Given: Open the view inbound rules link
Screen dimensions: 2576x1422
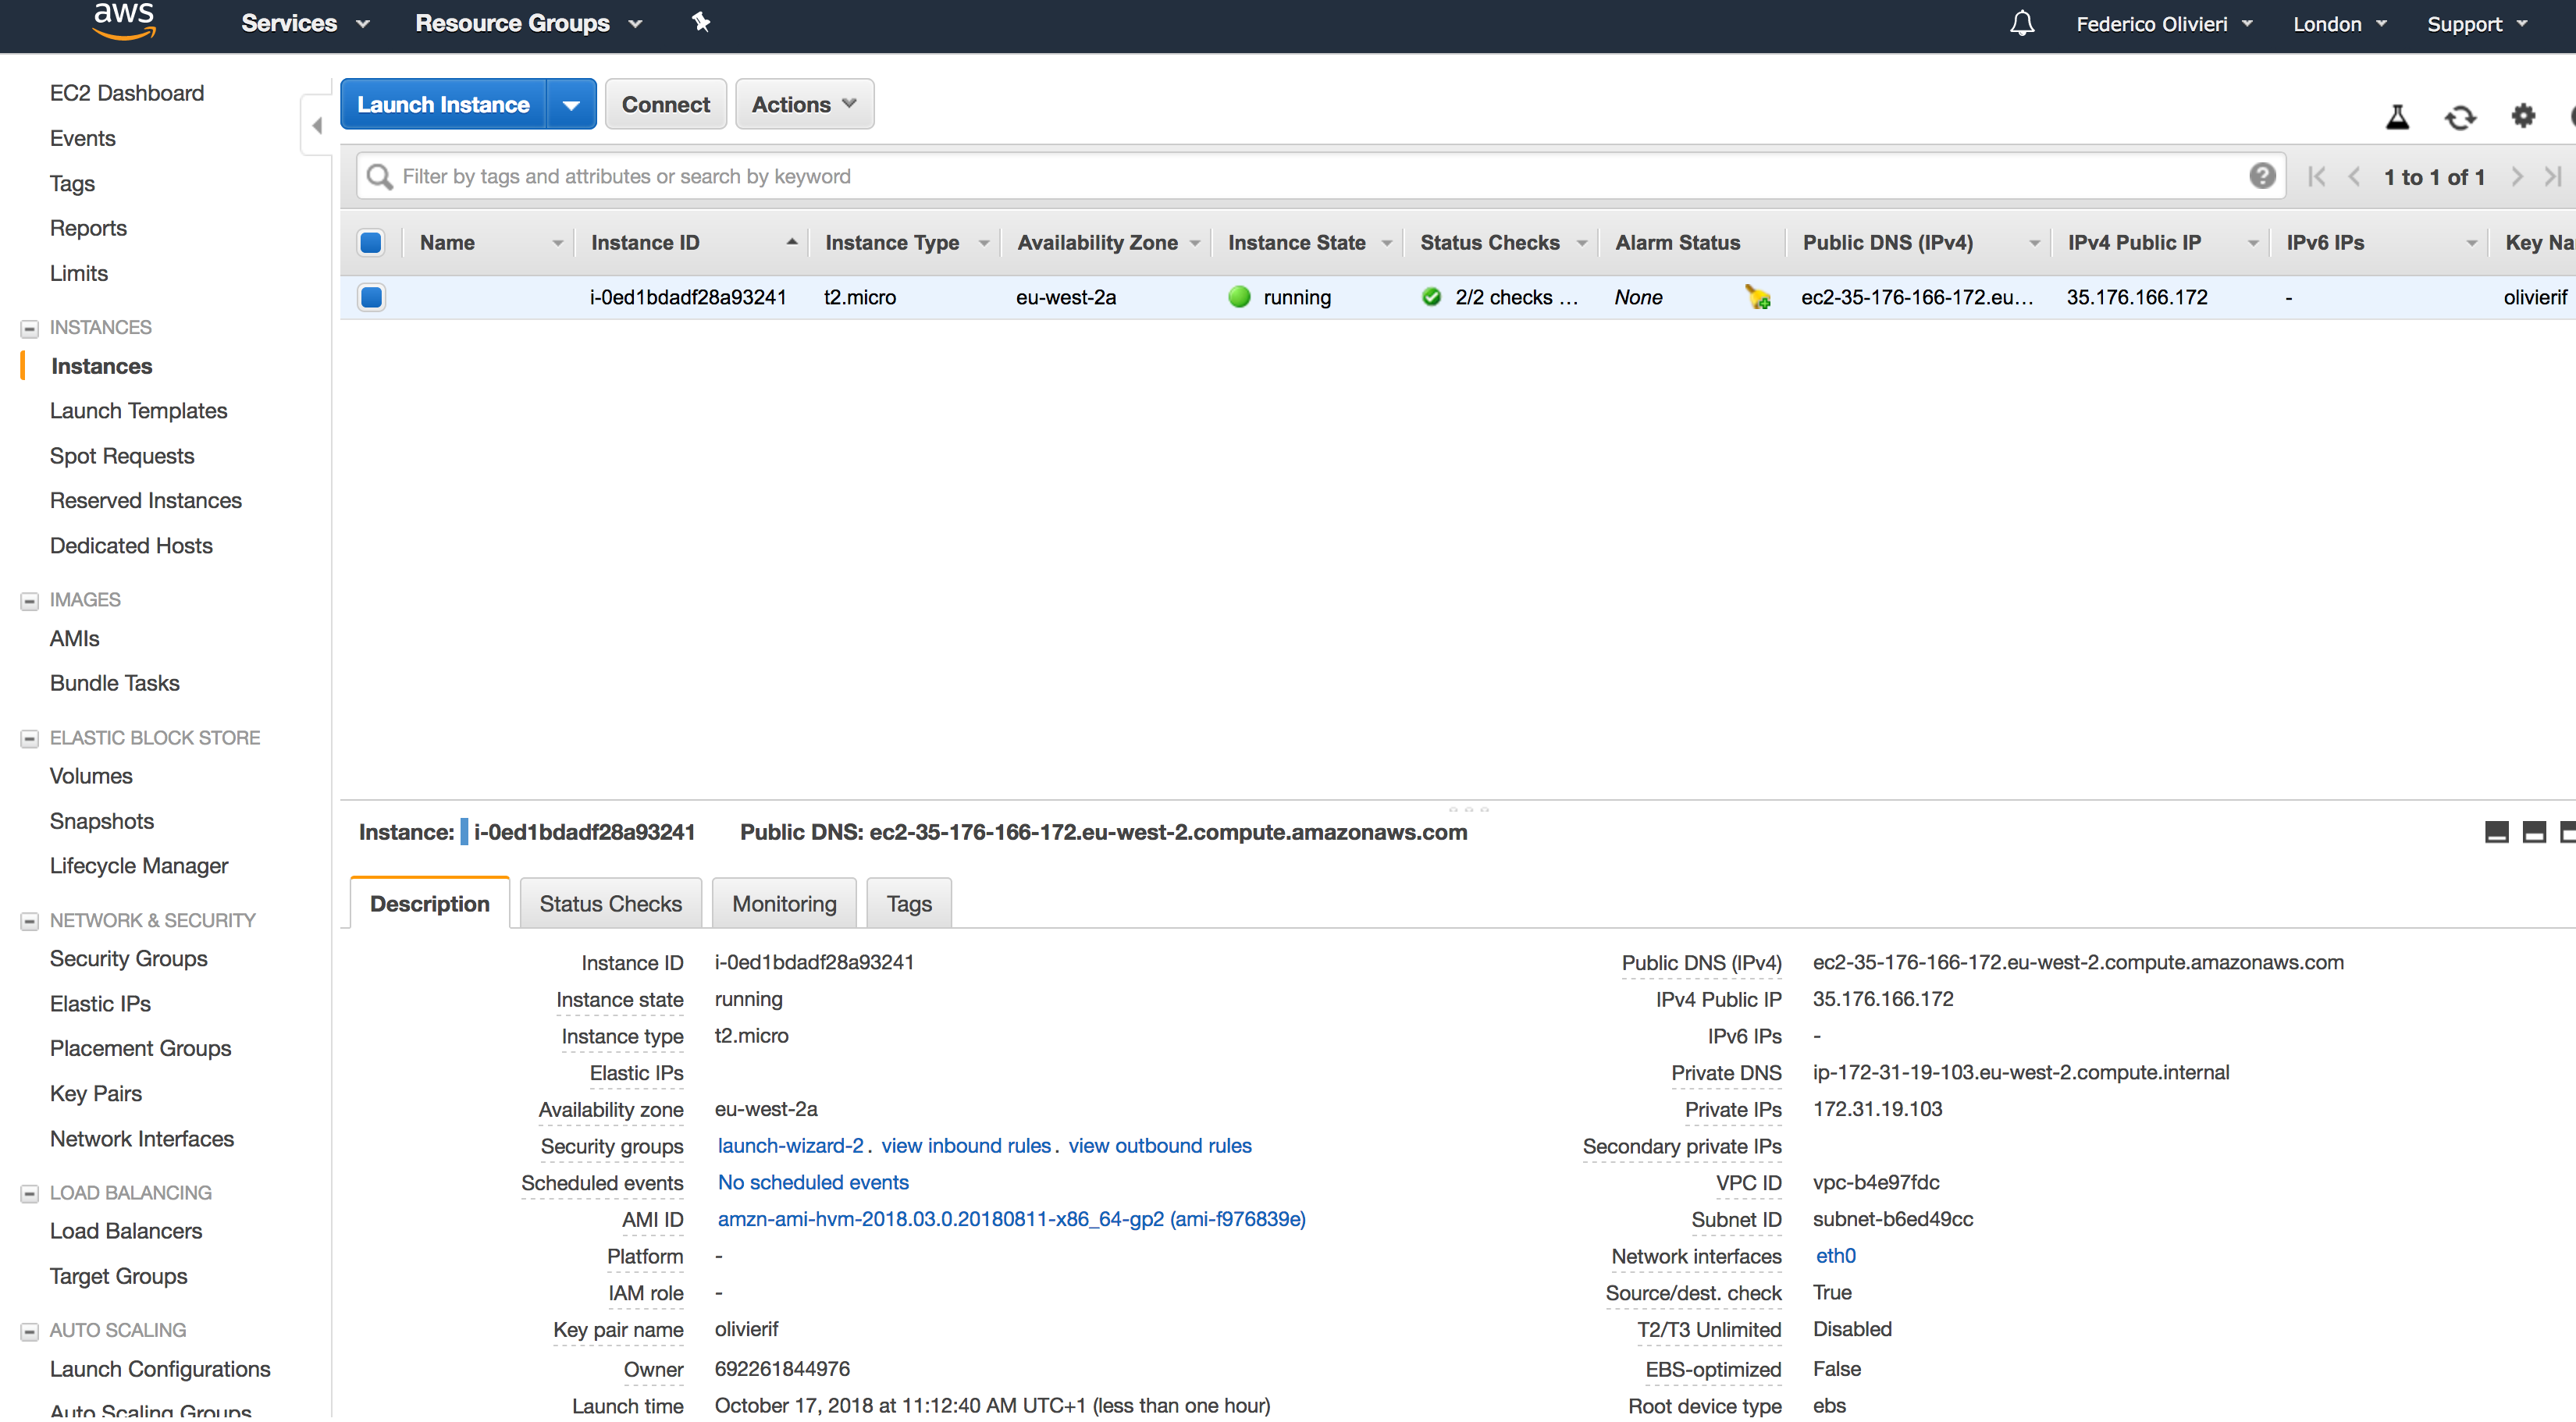Looking at the screenshot, I should (965, 1145).
